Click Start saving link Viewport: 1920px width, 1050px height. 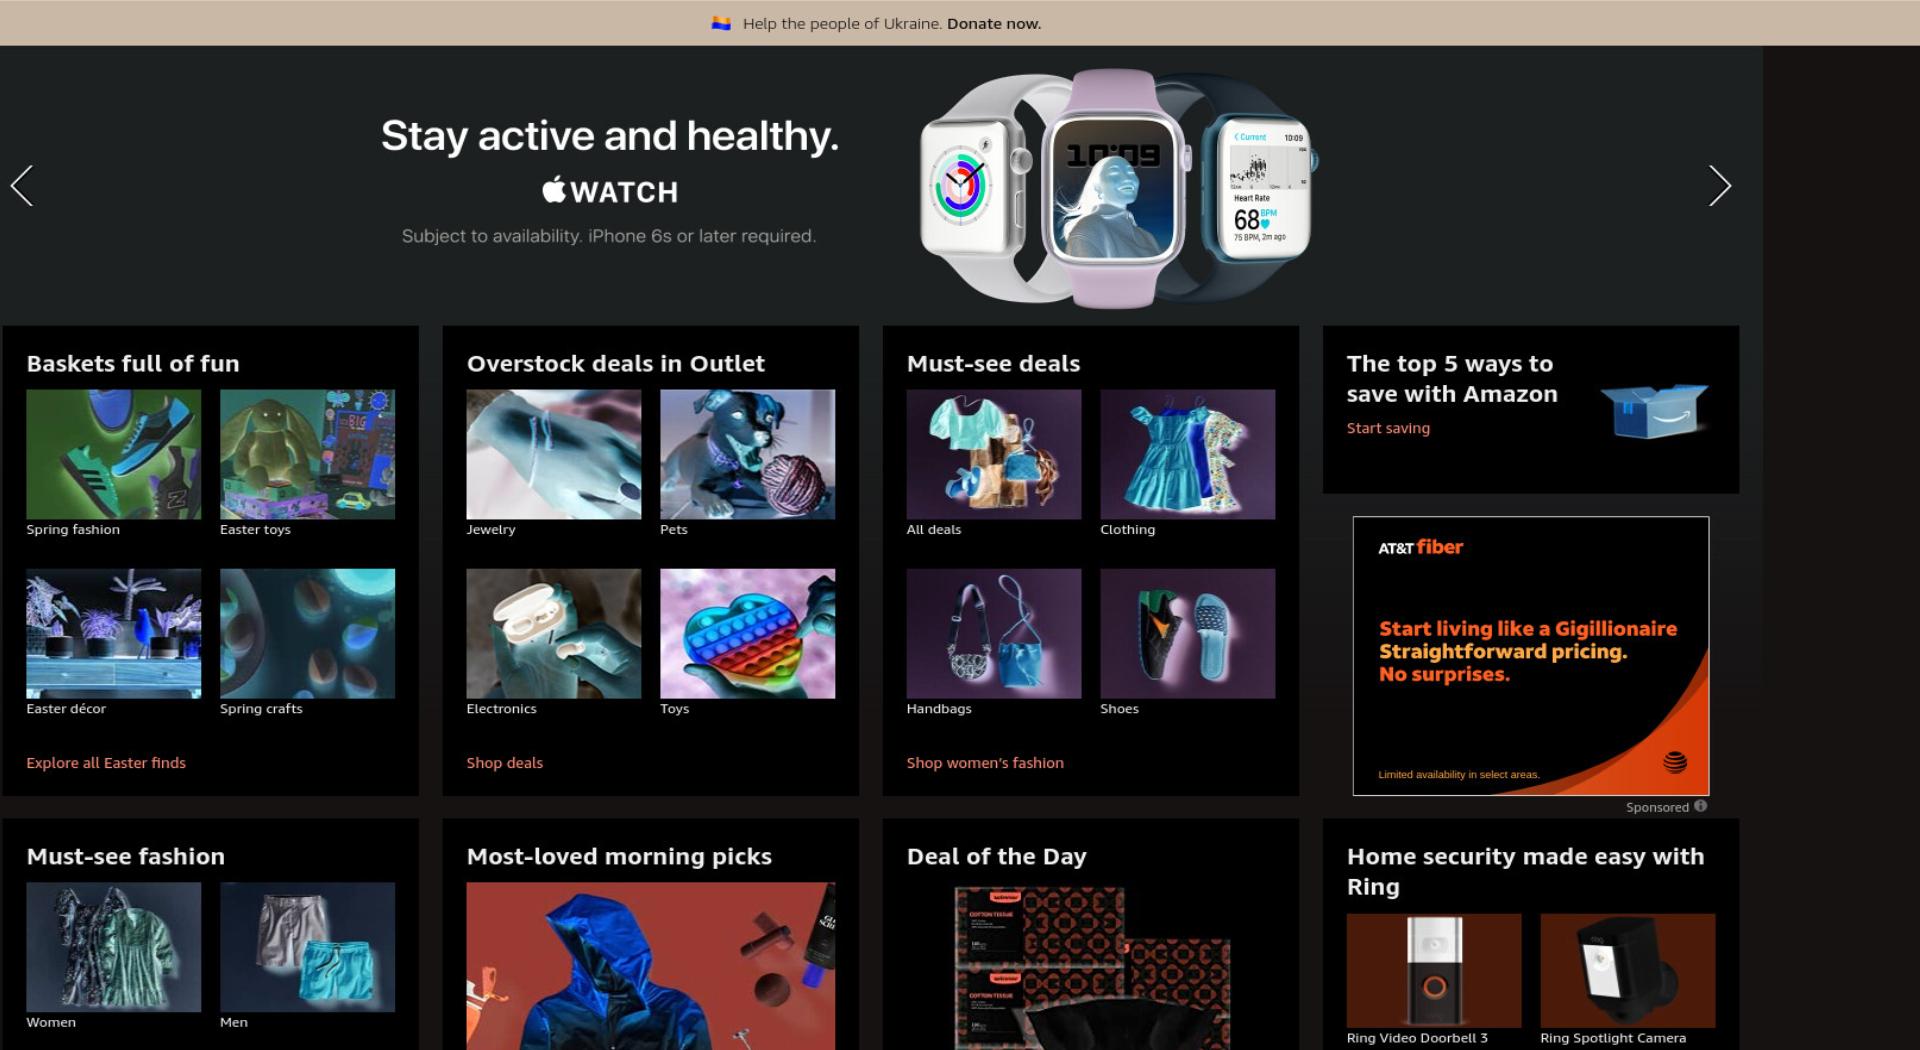pos(1388,428)
